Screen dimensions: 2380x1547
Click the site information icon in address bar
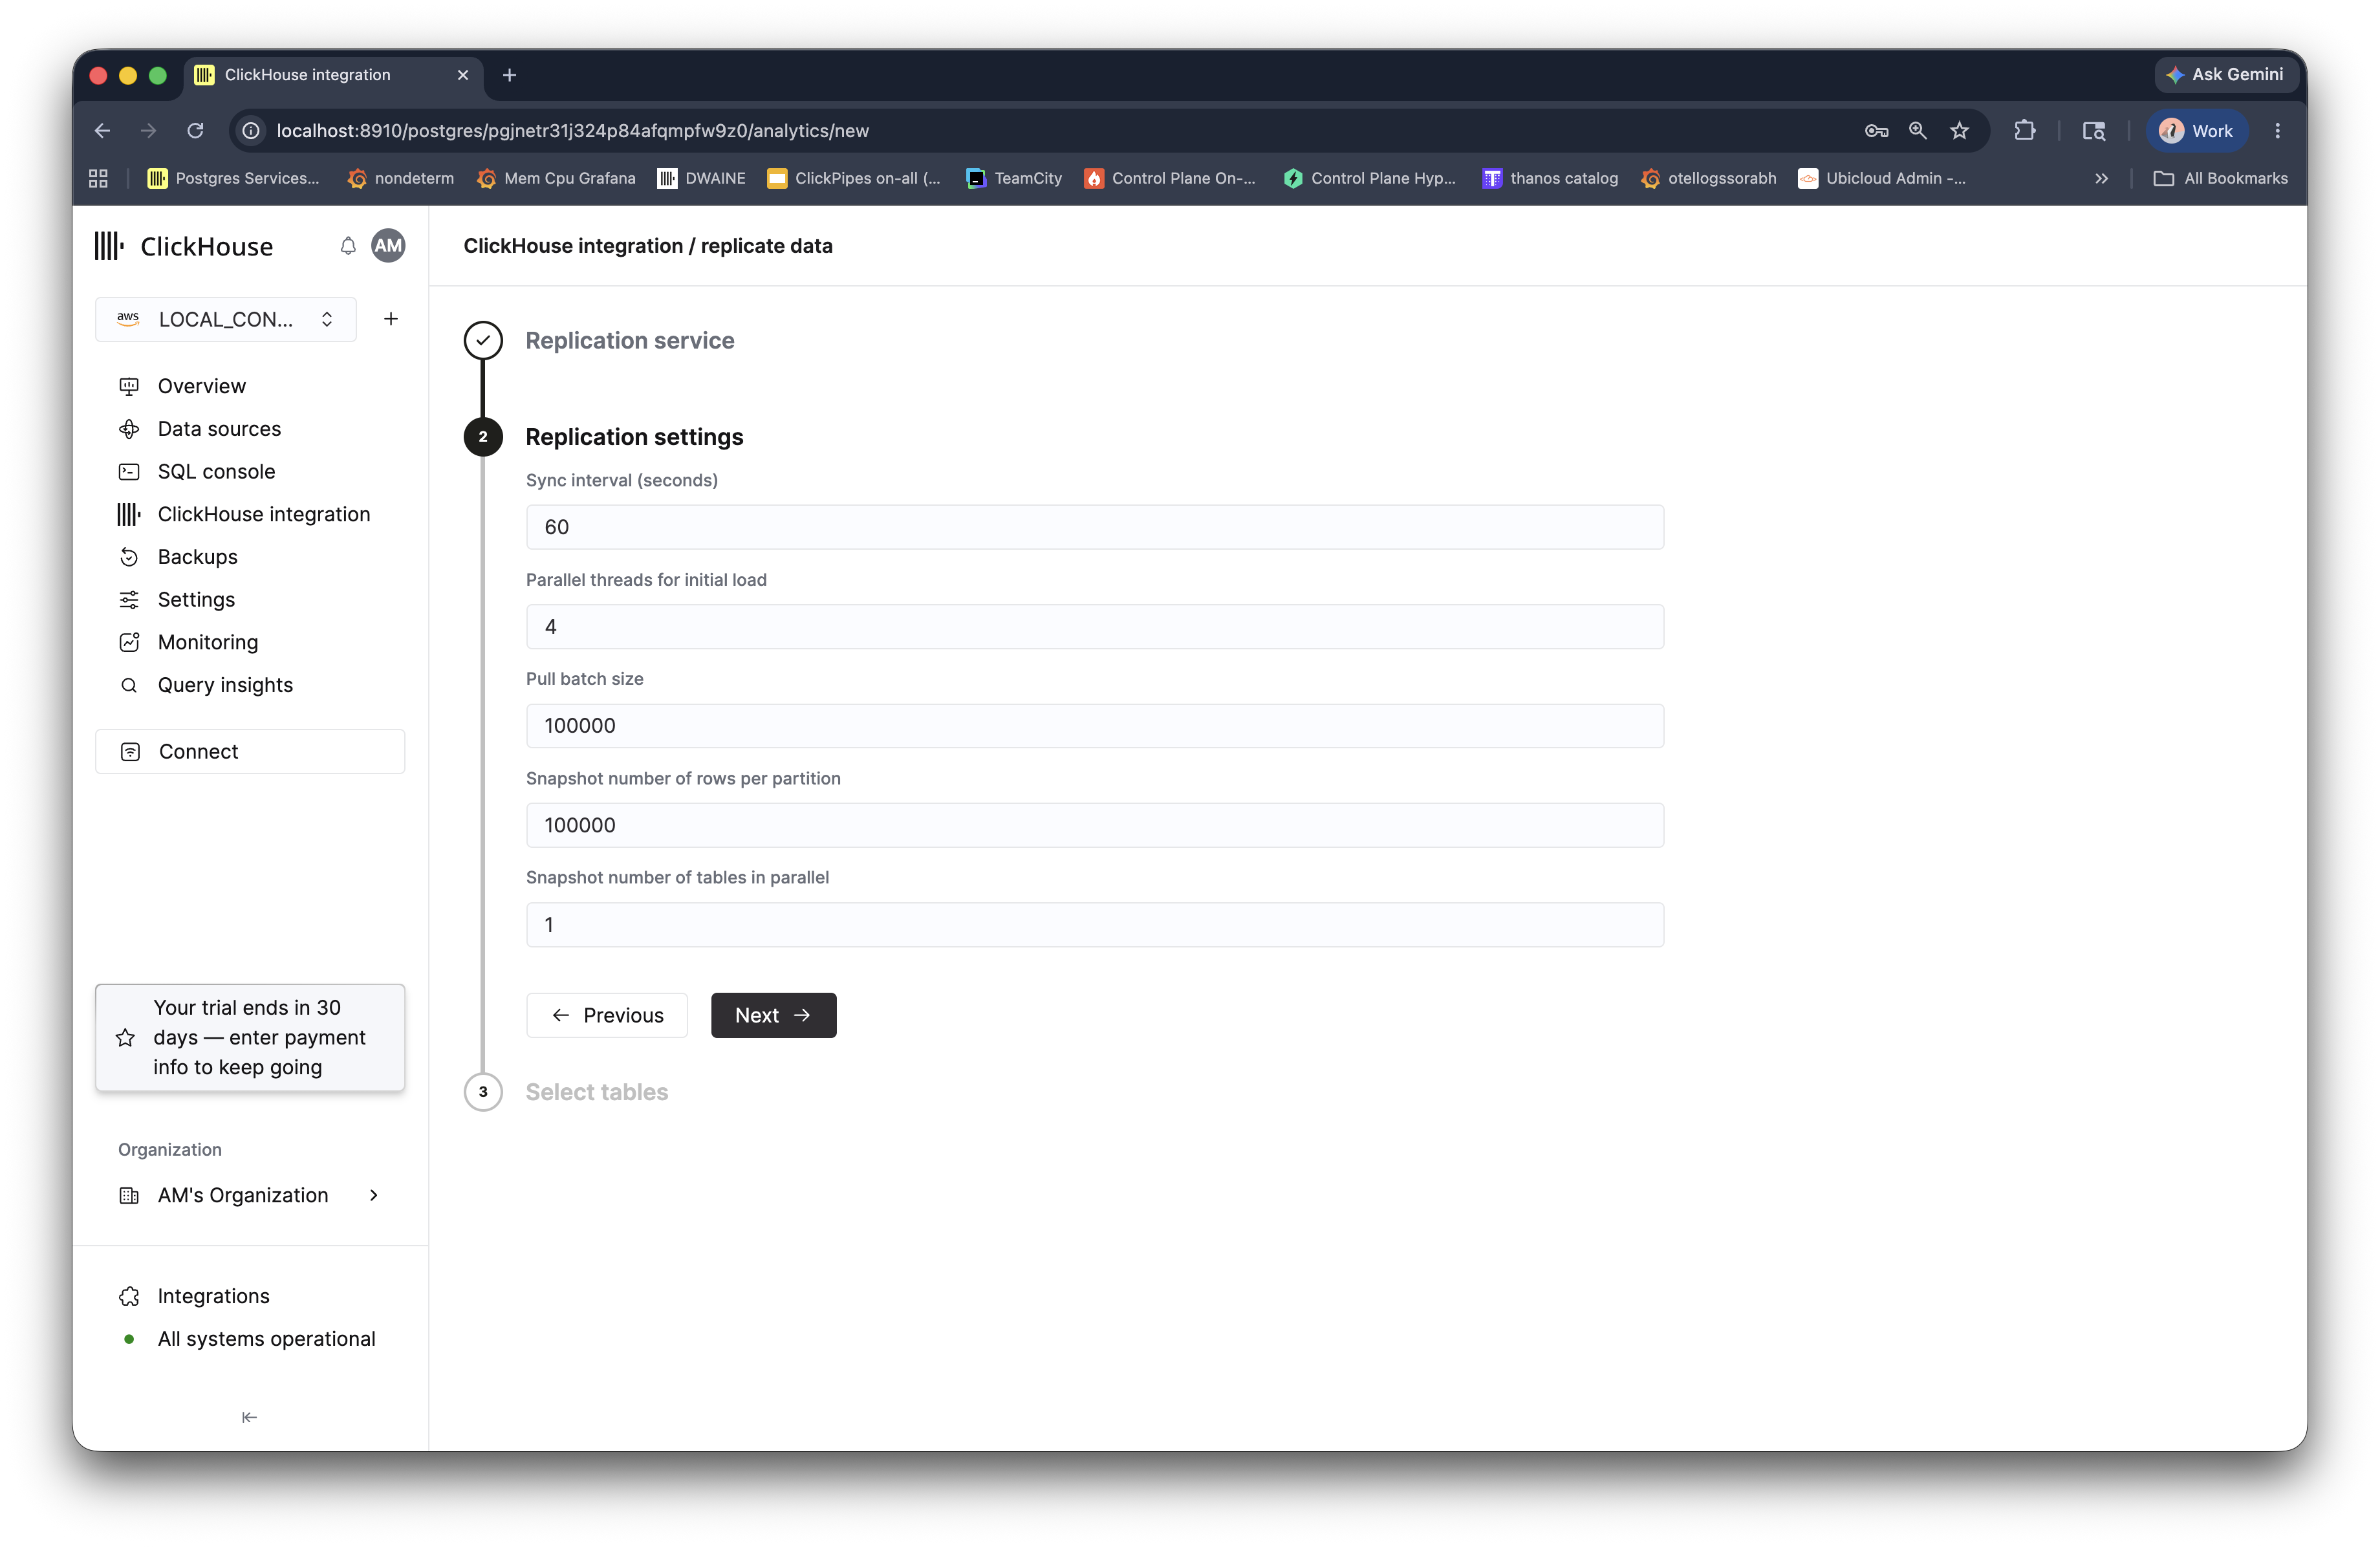pos(252,131)
